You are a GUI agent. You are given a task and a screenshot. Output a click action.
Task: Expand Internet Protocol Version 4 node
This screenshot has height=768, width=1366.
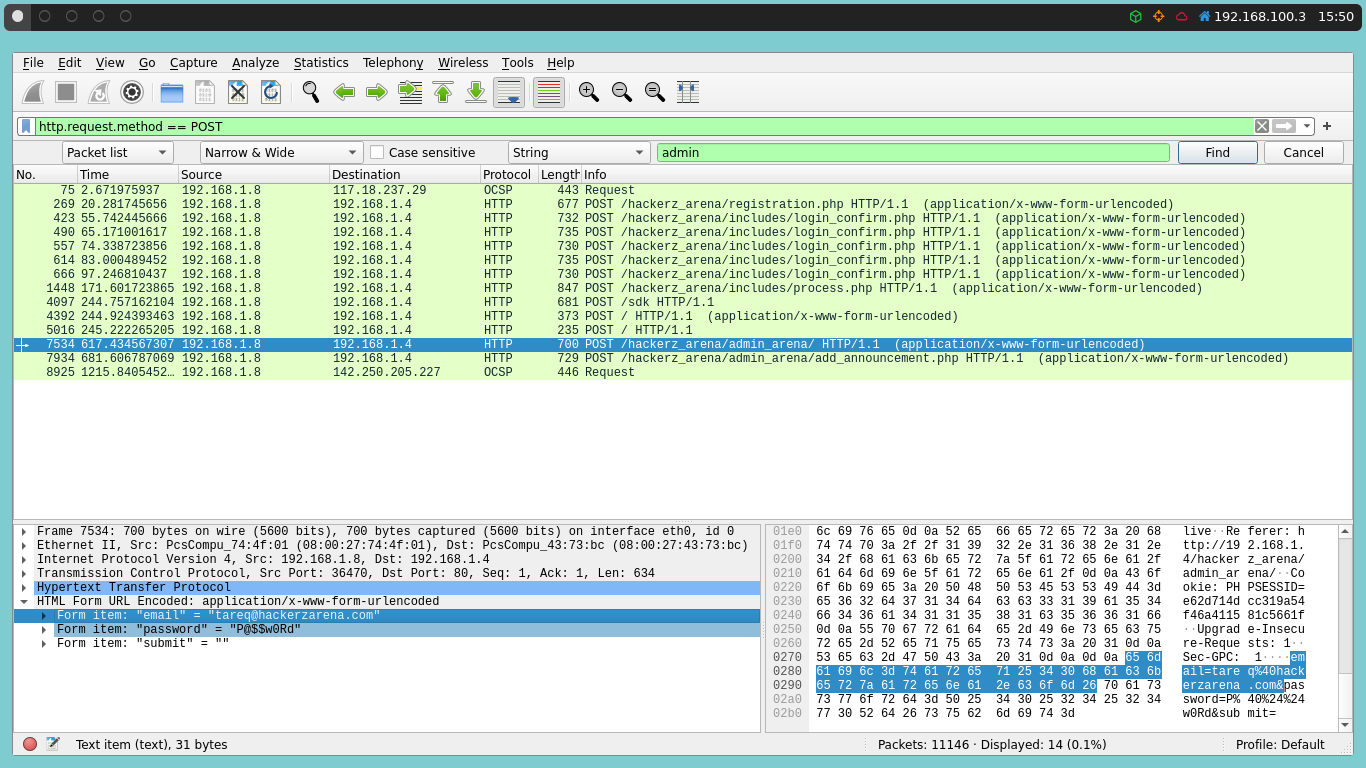[x=24, y=560]
